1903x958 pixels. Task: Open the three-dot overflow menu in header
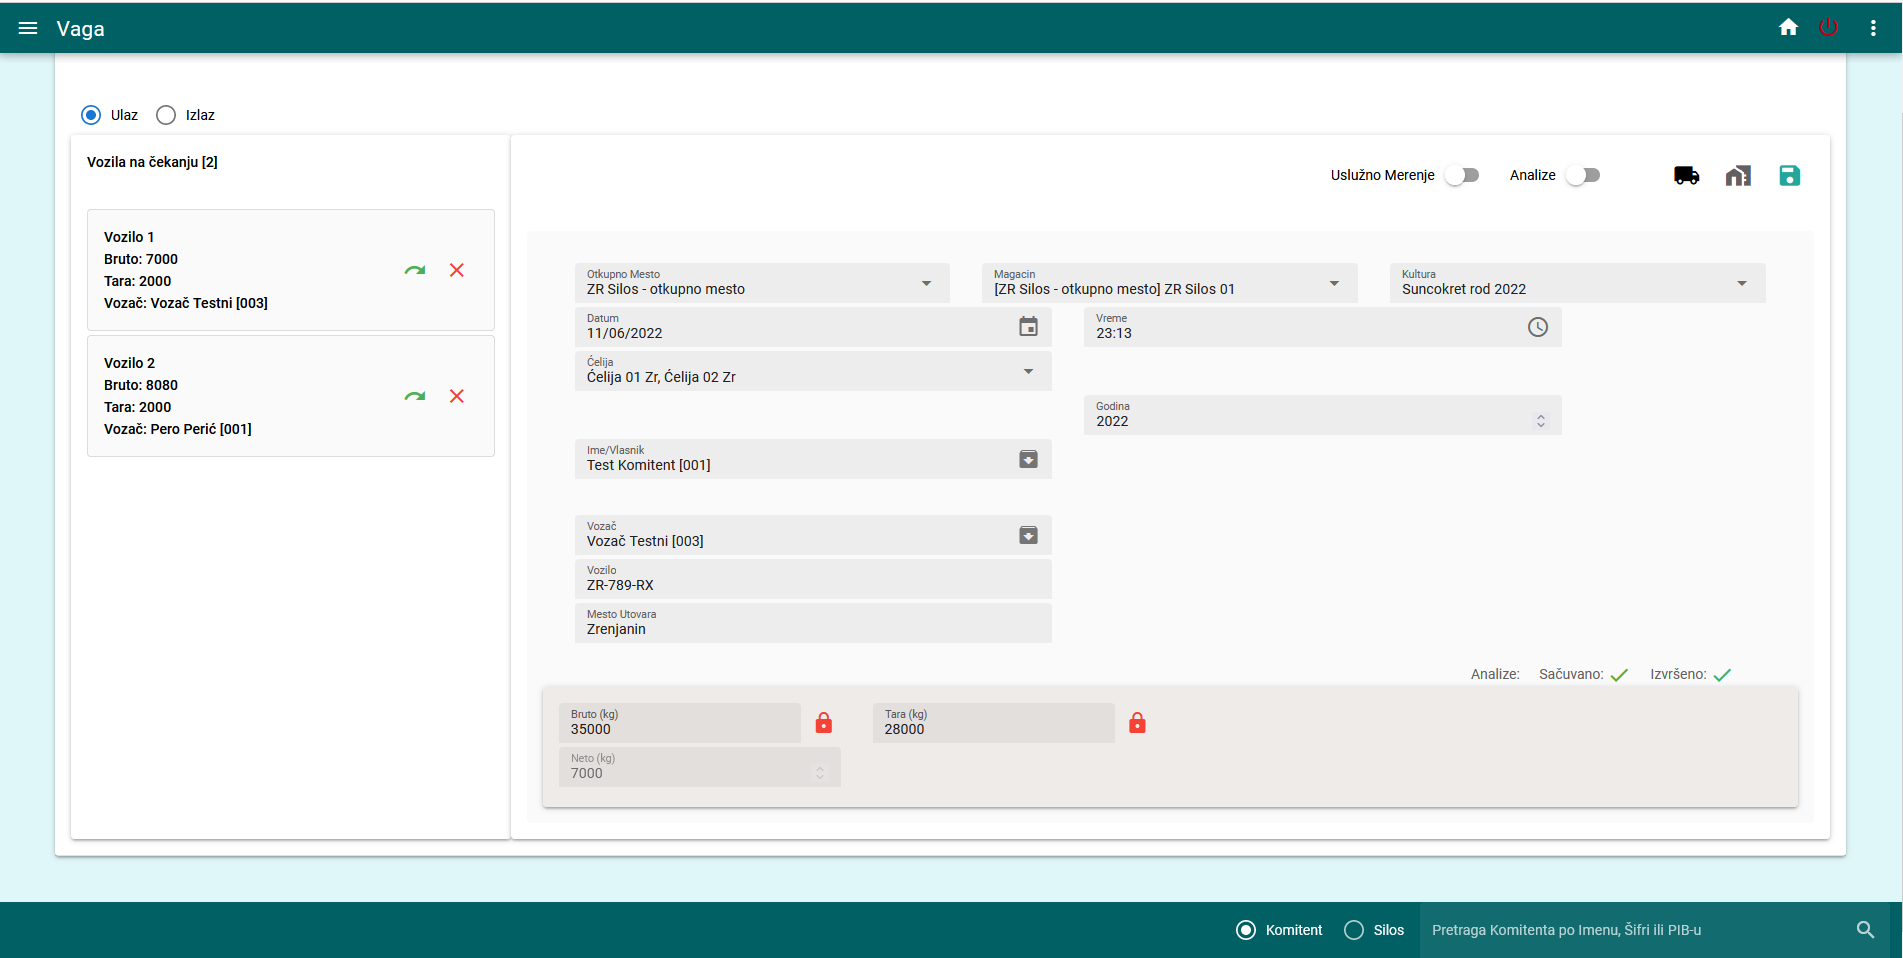click(x=1873, y=27)
